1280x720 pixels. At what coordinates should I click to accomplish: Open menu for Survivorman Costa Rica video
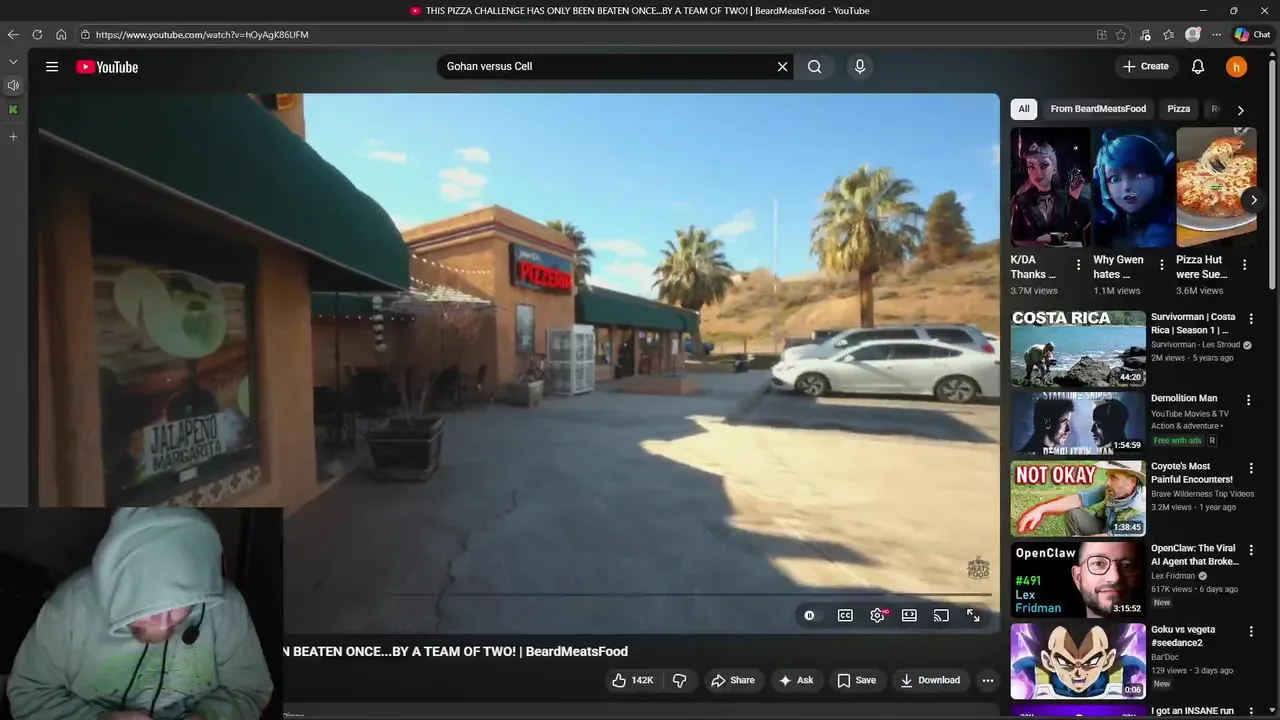[x=1250, y=318]
